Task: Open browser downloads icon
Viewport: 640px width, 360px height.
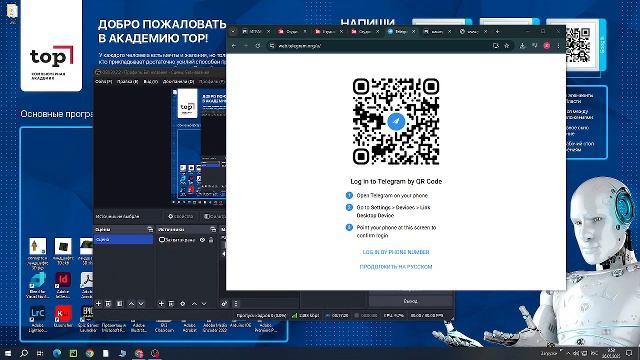Action: 522,46
